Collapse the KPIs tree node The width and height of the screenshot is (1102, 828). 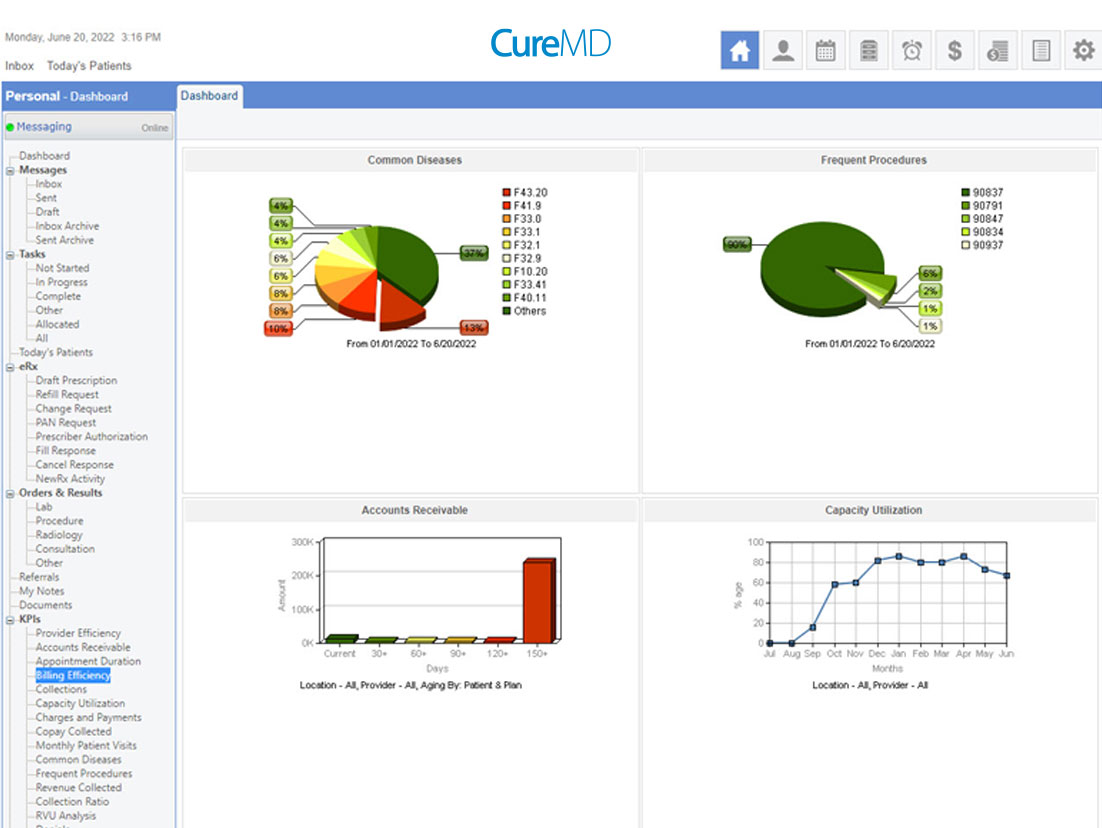[10, 621]
